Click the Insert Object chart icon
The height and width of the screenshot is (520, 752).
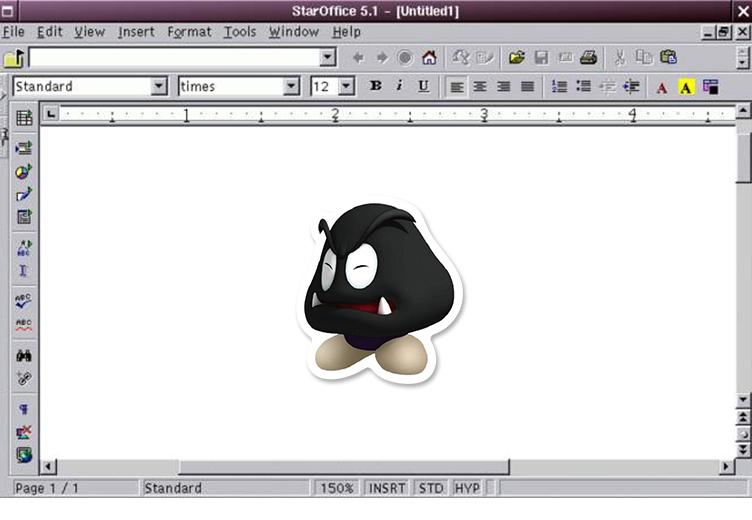[24, 171]
